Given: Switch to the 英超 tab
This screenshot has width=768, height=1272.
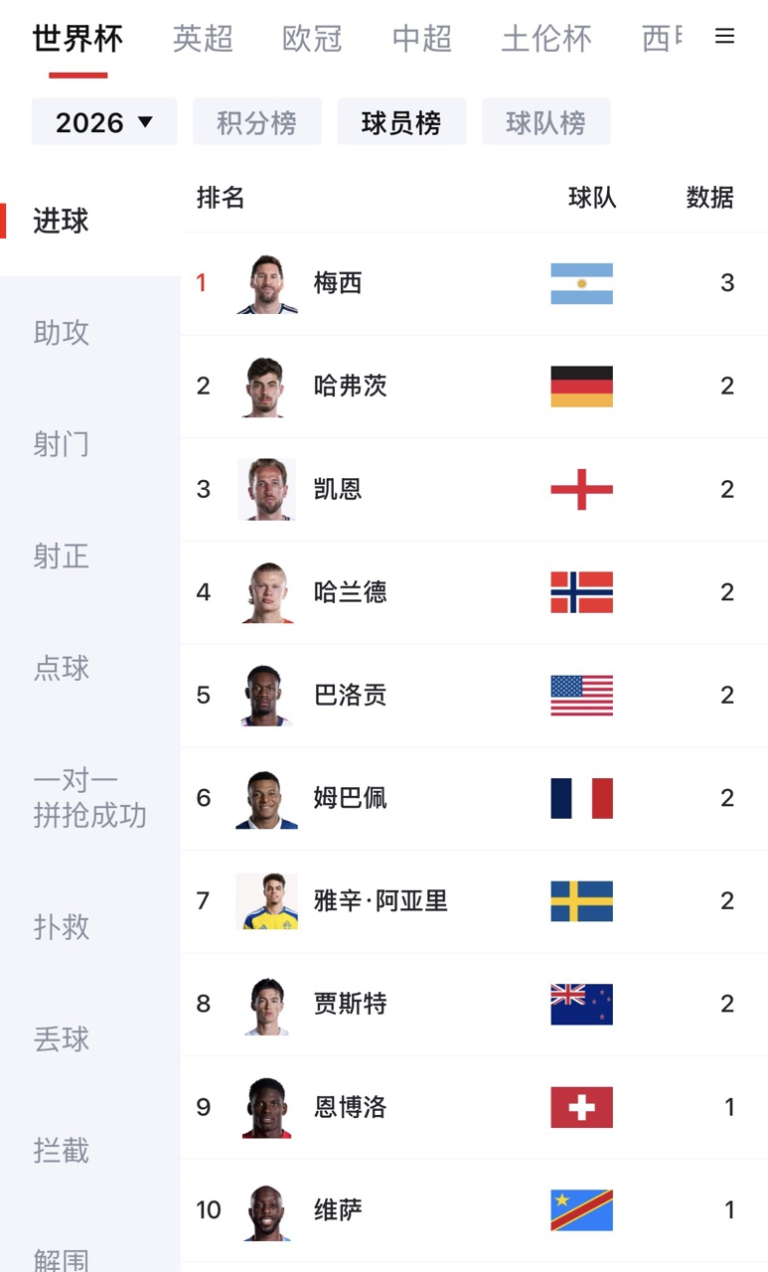Looking at the screenshot, I should [203, 39].
